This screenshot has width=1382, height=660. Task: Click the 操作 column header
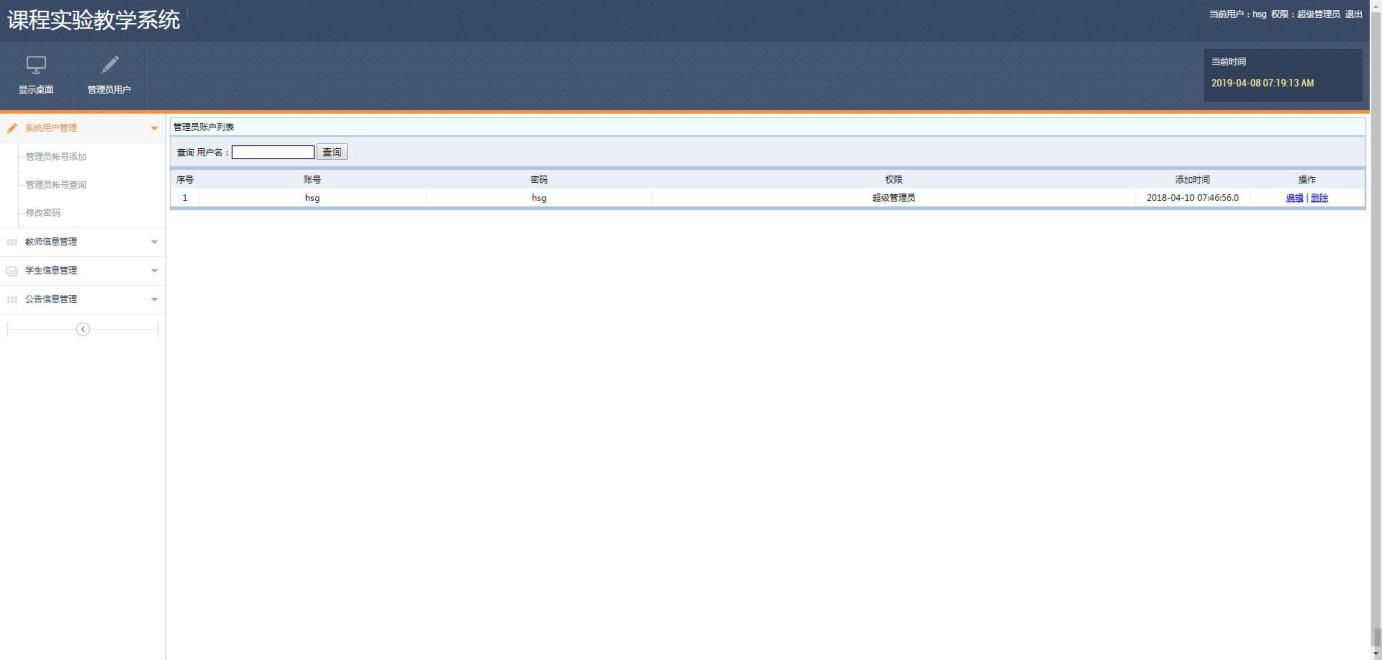click(x=1307, y=180)
